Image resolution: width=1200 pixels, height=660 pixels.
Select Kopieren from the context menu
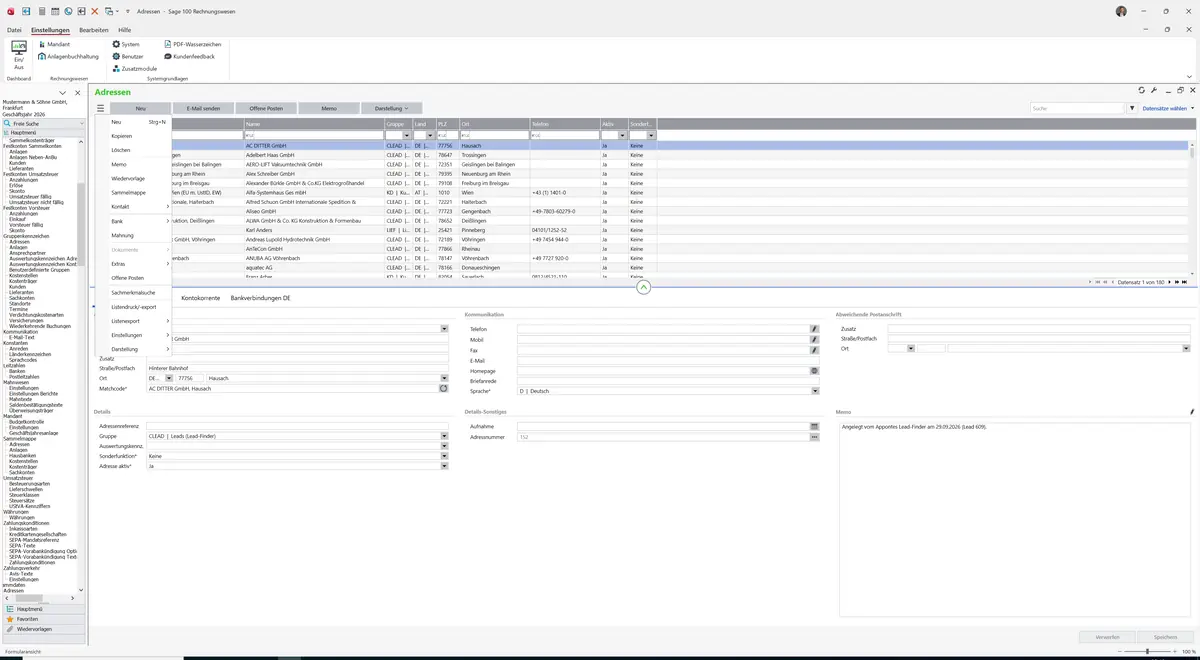pos(122,136)
